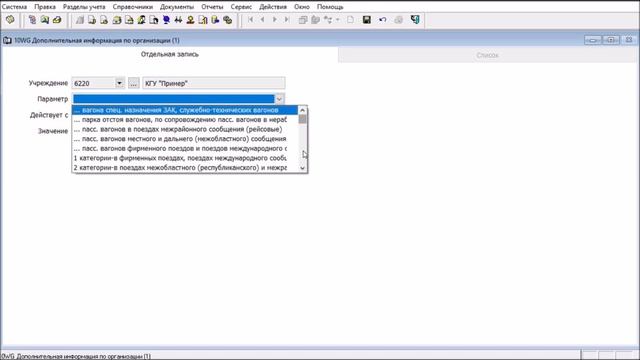The image size is (640, 360).
Task: Click the linked chain circles toolbar icon
Action: pyautogui.click(x=228, y=20)
